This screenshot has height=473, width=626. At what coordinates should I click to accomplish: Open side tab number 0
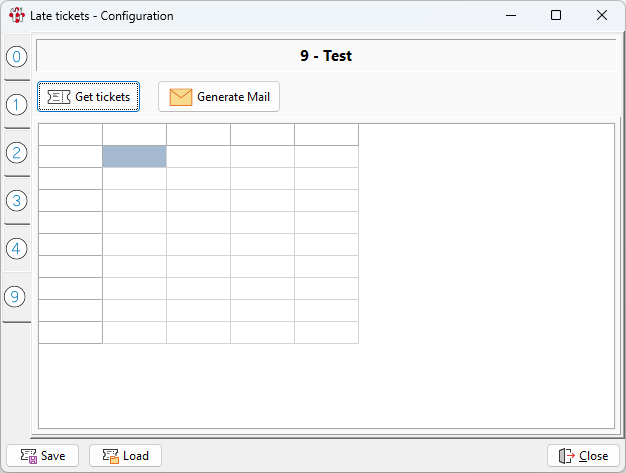pos(16,57)
